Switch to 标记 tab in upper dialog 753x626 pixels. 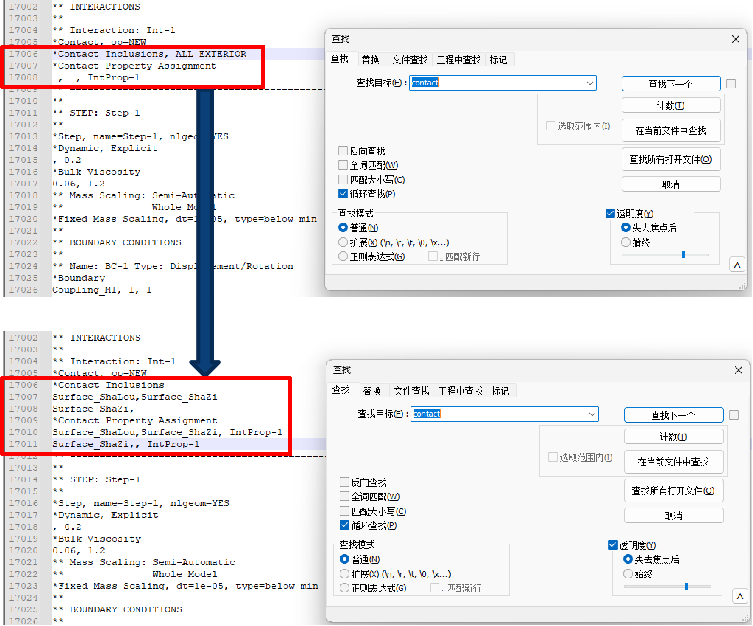[498, 60]
